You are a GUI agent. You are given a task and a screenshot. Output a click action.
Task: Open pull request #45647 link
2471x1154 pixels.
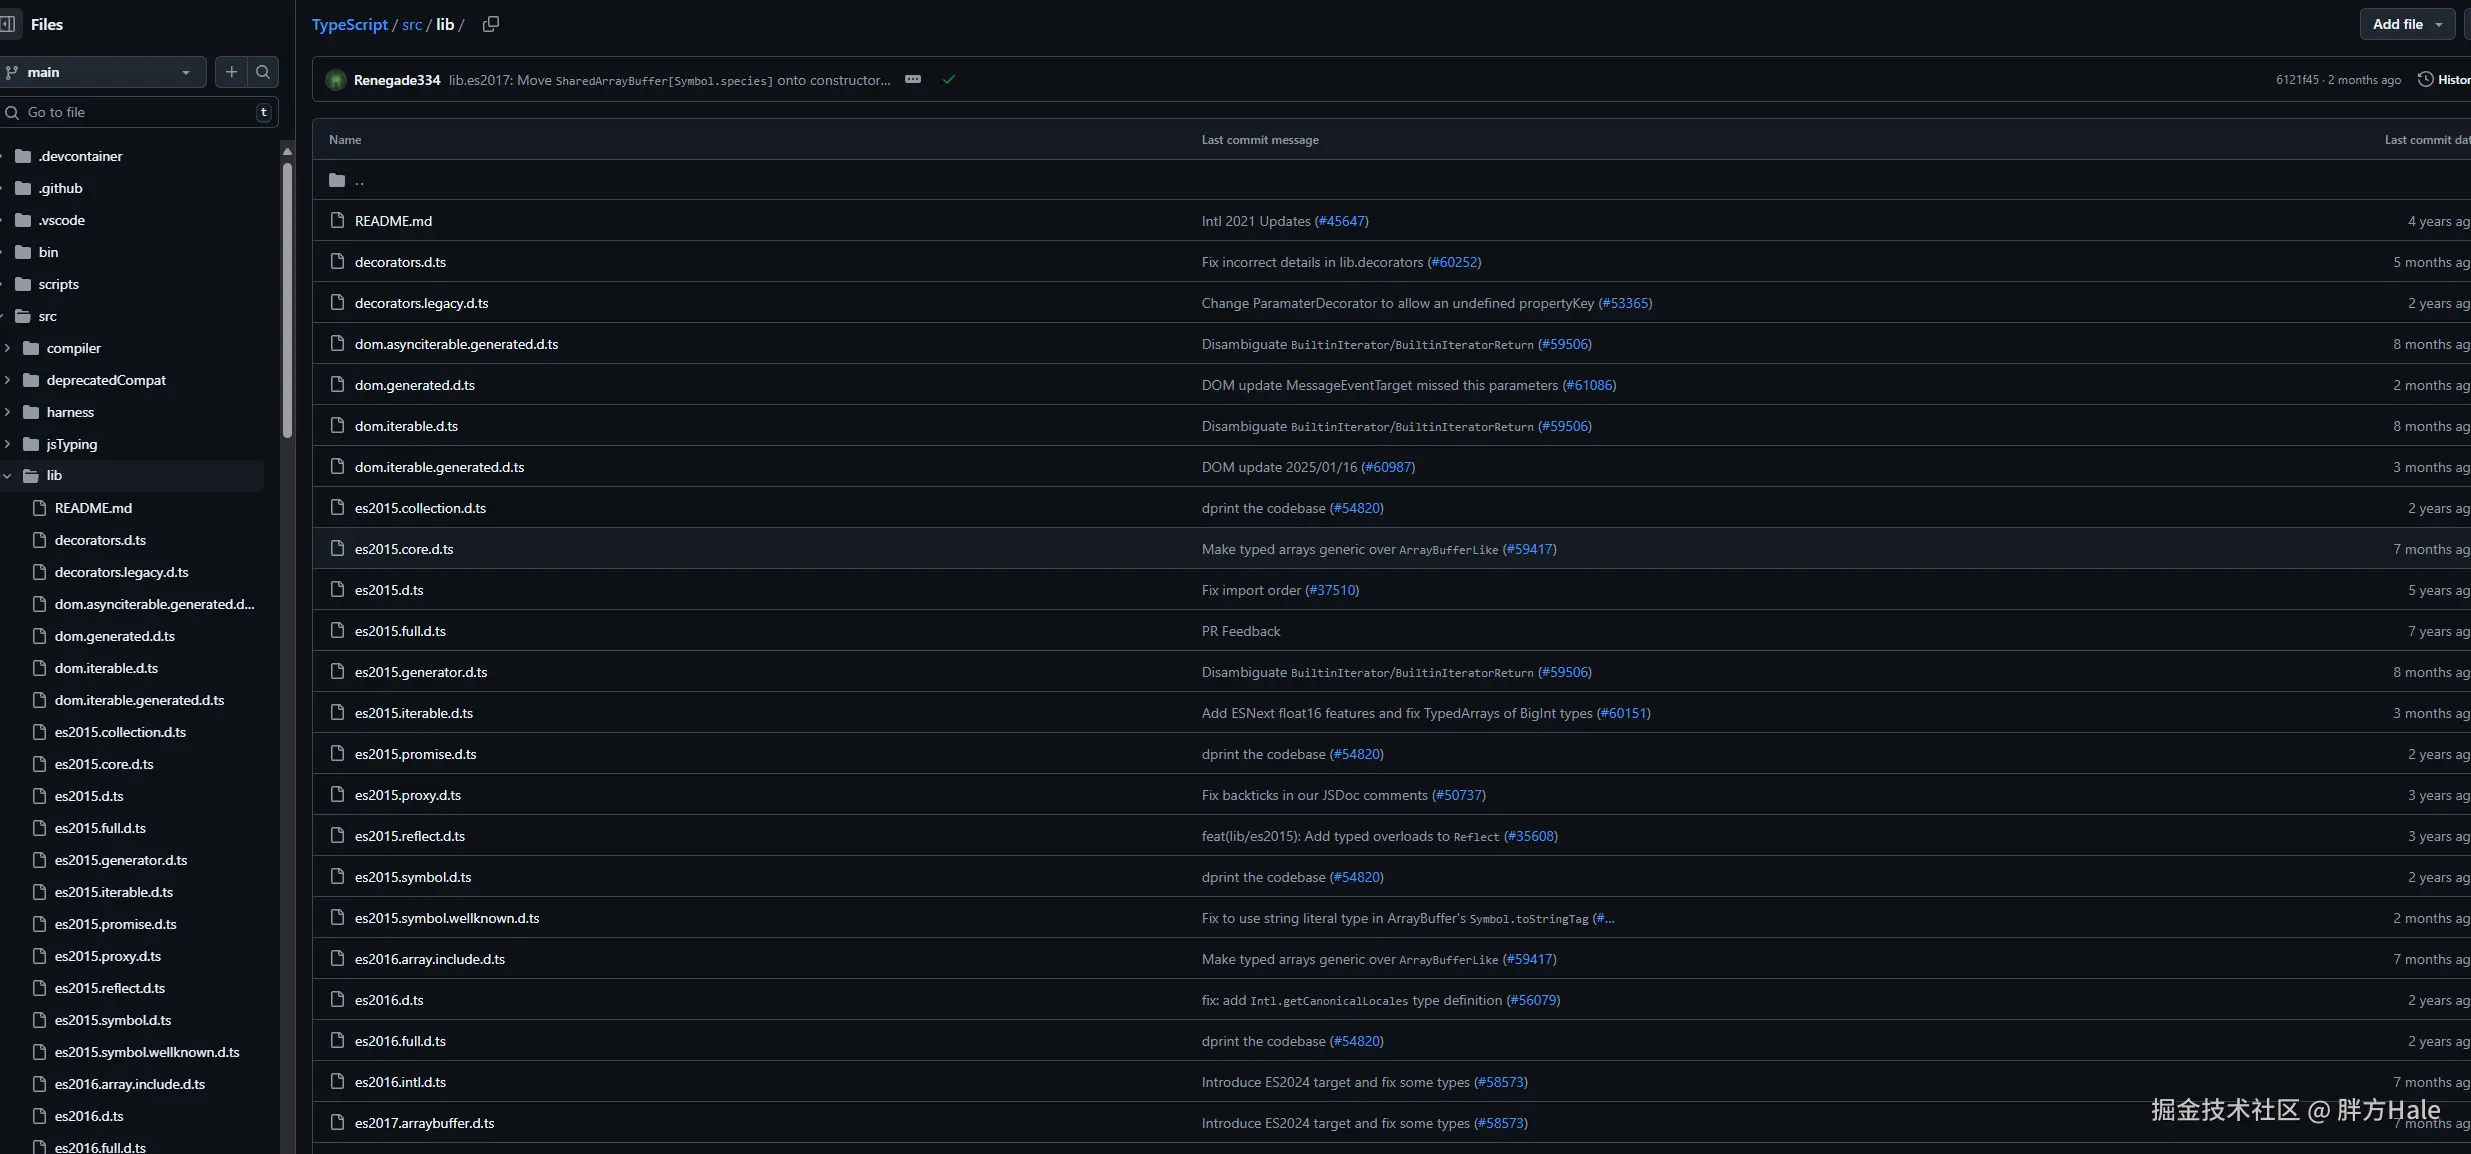tap(1341, 221)
